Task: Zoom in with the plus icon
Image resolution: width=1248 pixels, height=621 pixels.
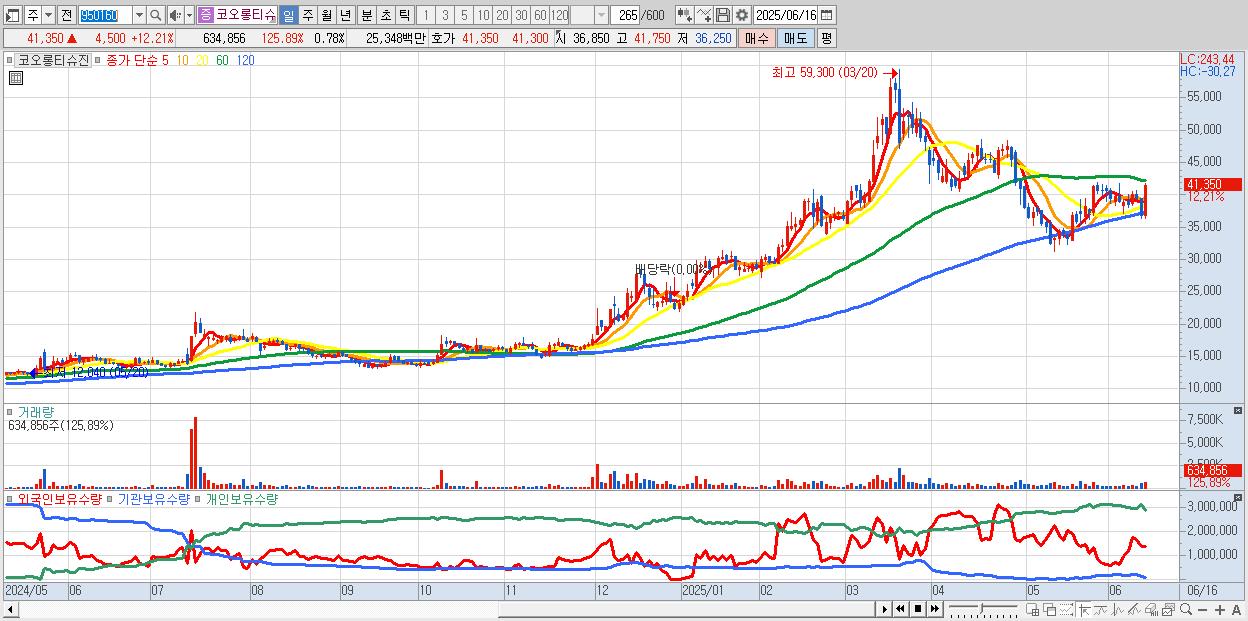Action: 1220,609
